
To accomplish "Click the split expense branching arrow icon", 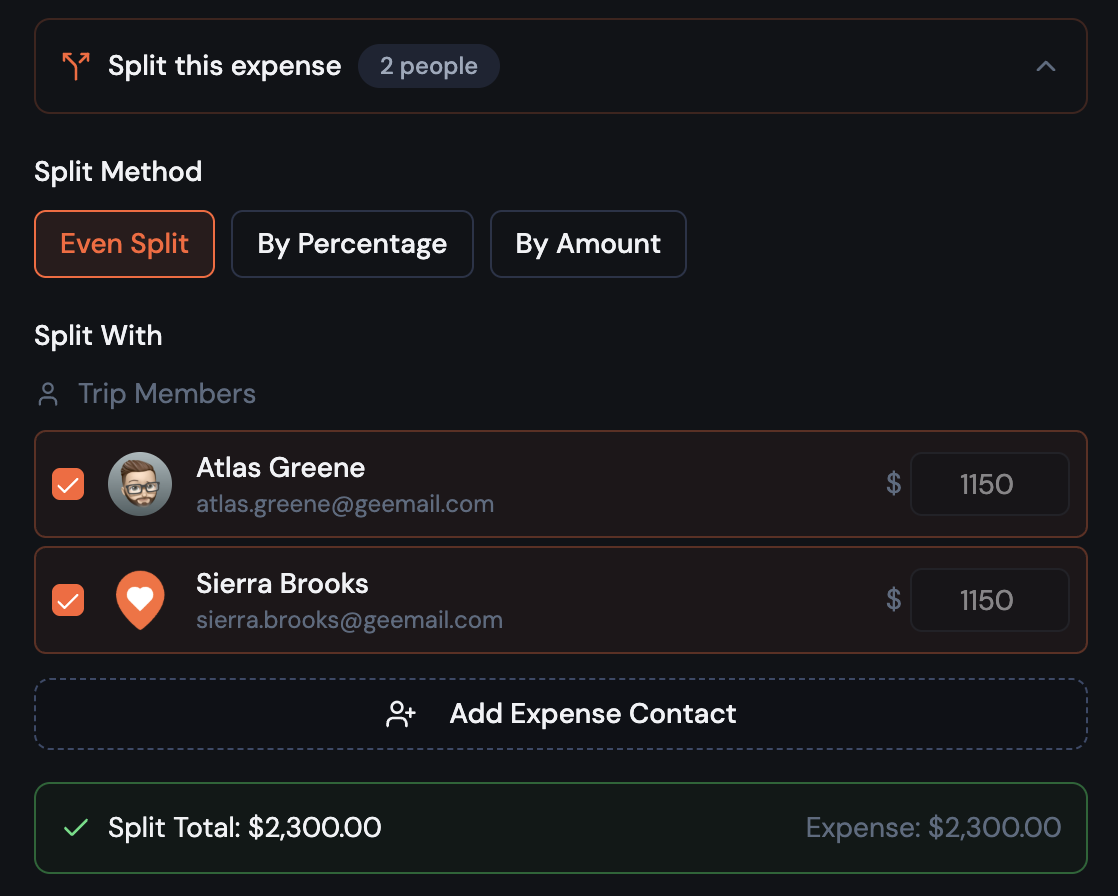I will tap(75, 65).
